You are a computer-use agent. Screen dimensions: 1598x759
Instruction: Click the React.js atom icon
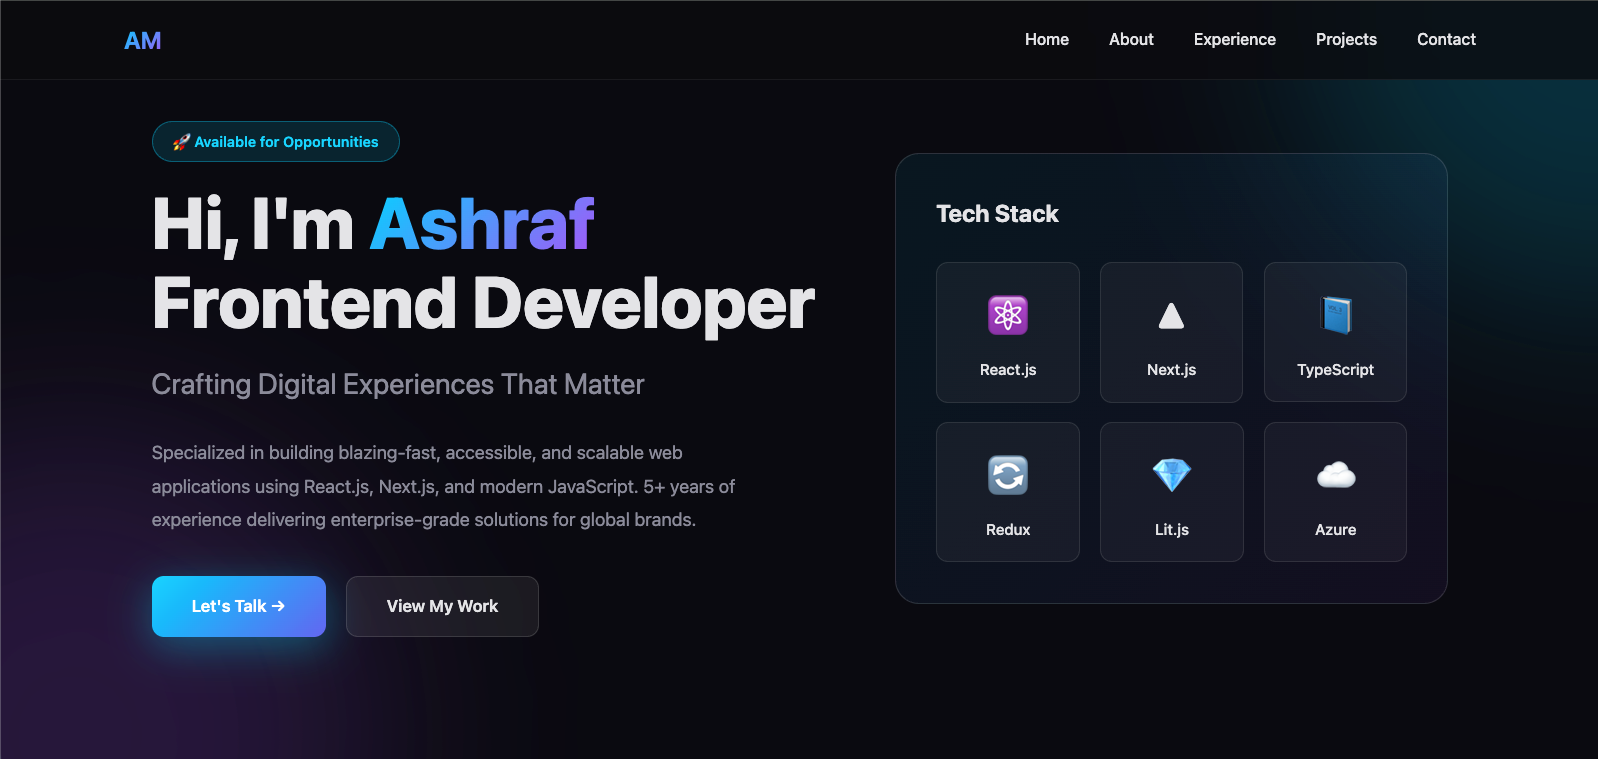(x=1008, y=315)
